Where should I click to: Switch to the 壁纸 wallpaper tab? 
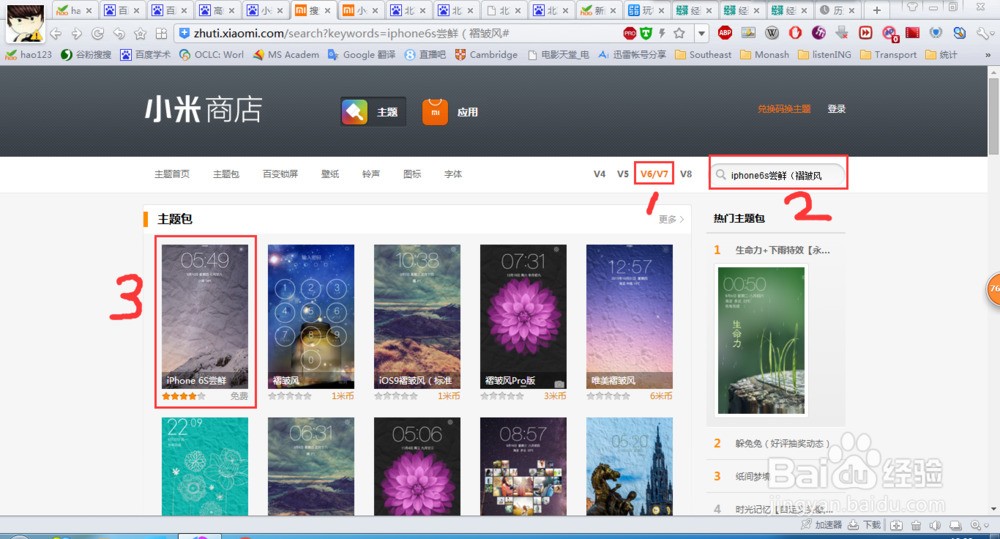click(x=330, y=174)
